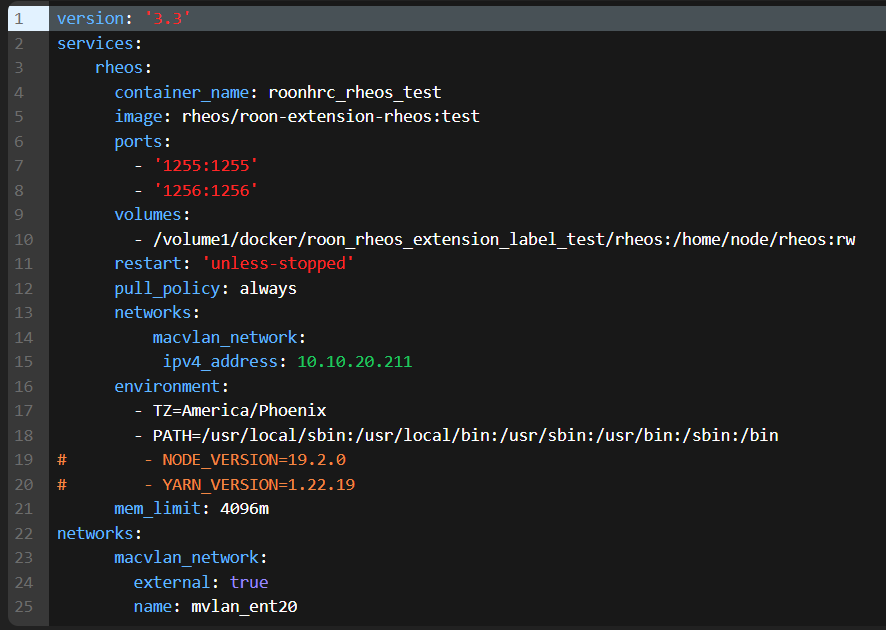The height and width of the screenshot is (630, 886).
Task: Click the commented NODE_VERSION=19.2.0 entry
Action: [254, 460]
